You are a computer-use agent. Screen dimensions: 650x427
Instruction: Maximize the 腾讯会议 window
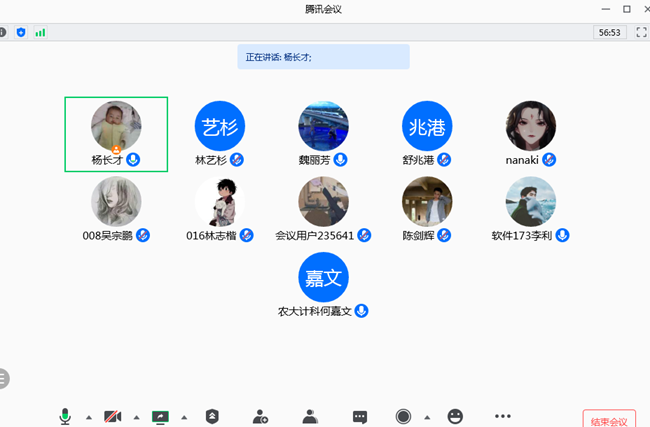pyautogui.click(x=627, y=9)
